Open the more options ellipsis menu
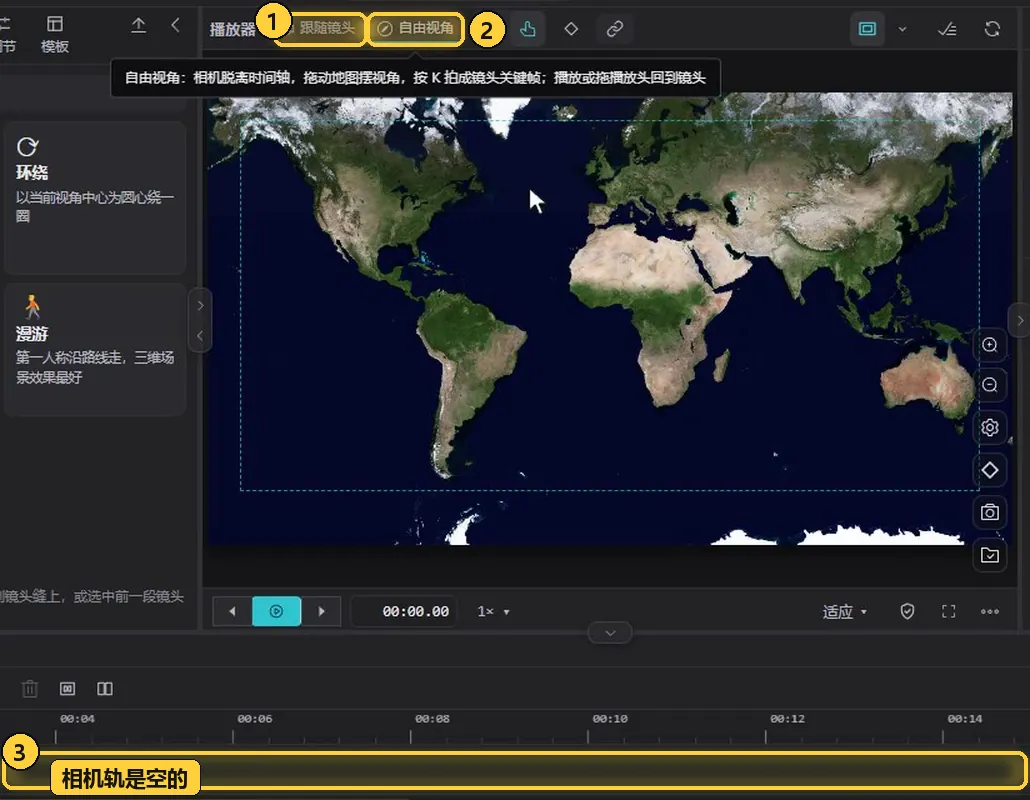 [x=989, y=611]
